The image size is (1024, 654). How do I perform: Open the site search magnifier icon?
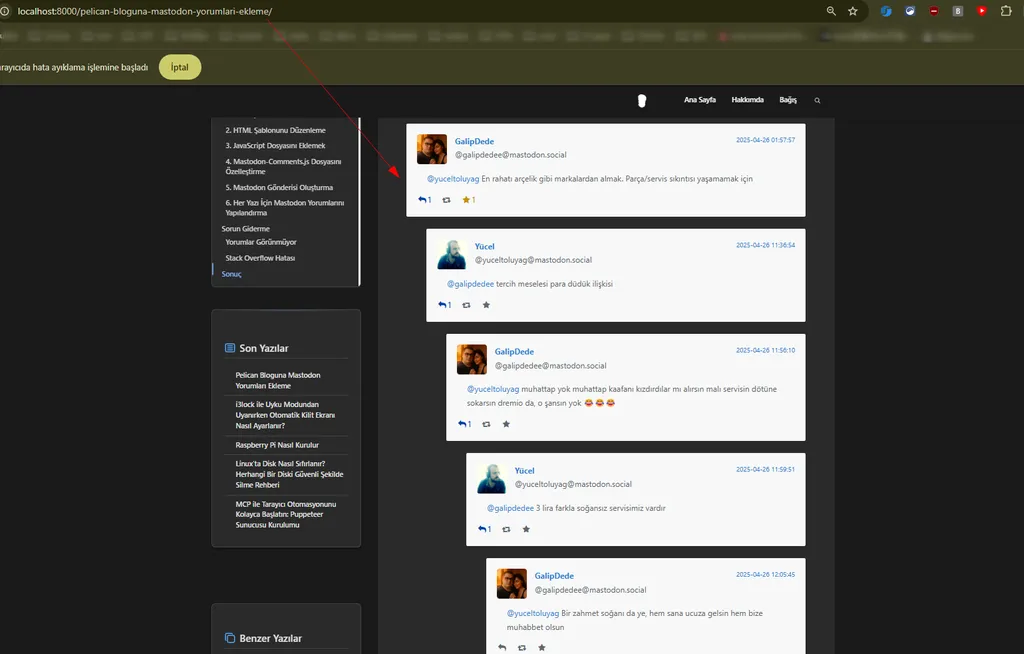tap(817, 101)
